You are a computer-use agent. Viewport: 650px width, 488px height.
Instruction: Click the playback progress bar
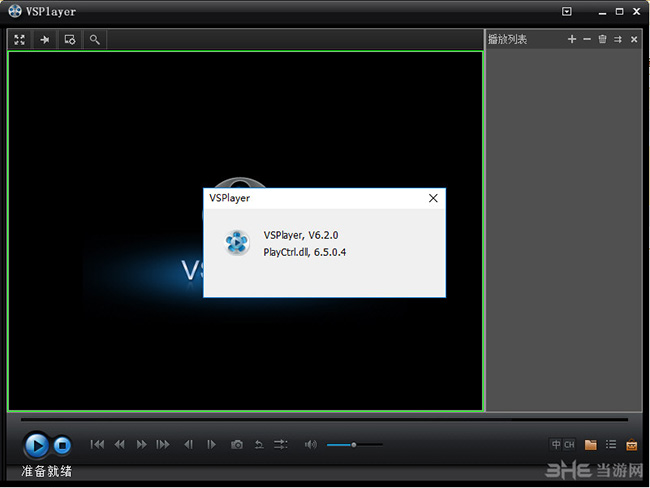[x=324, y=419]
